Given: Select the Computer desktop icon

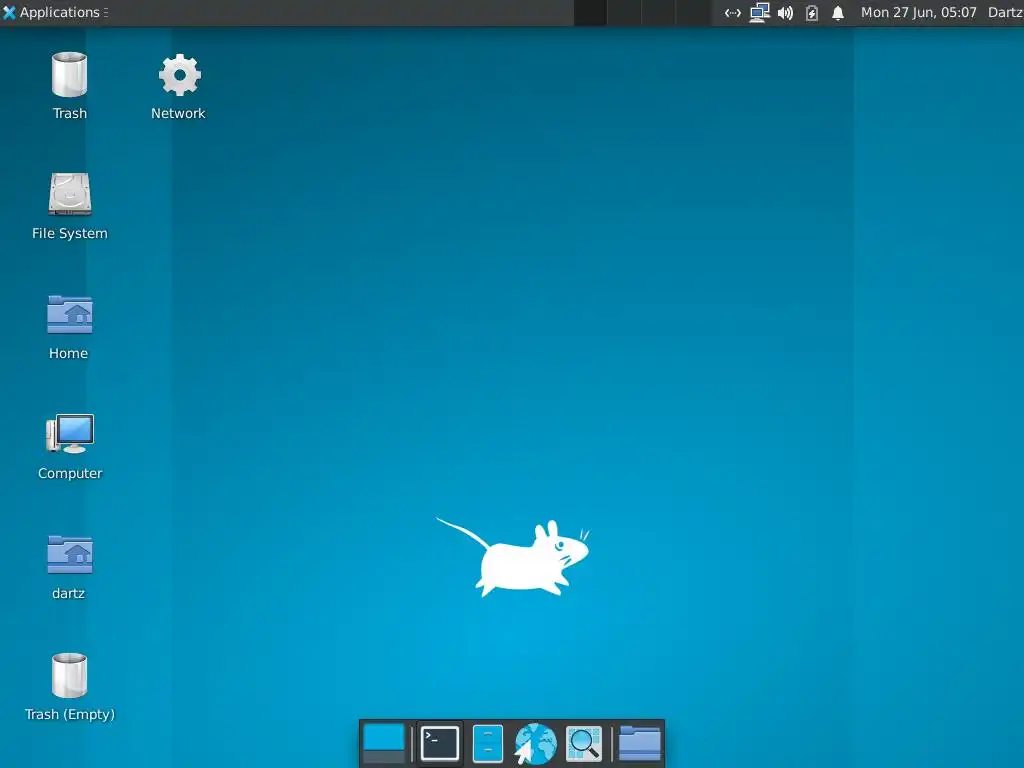Looking at the screenshot, I should pos(70,434).
